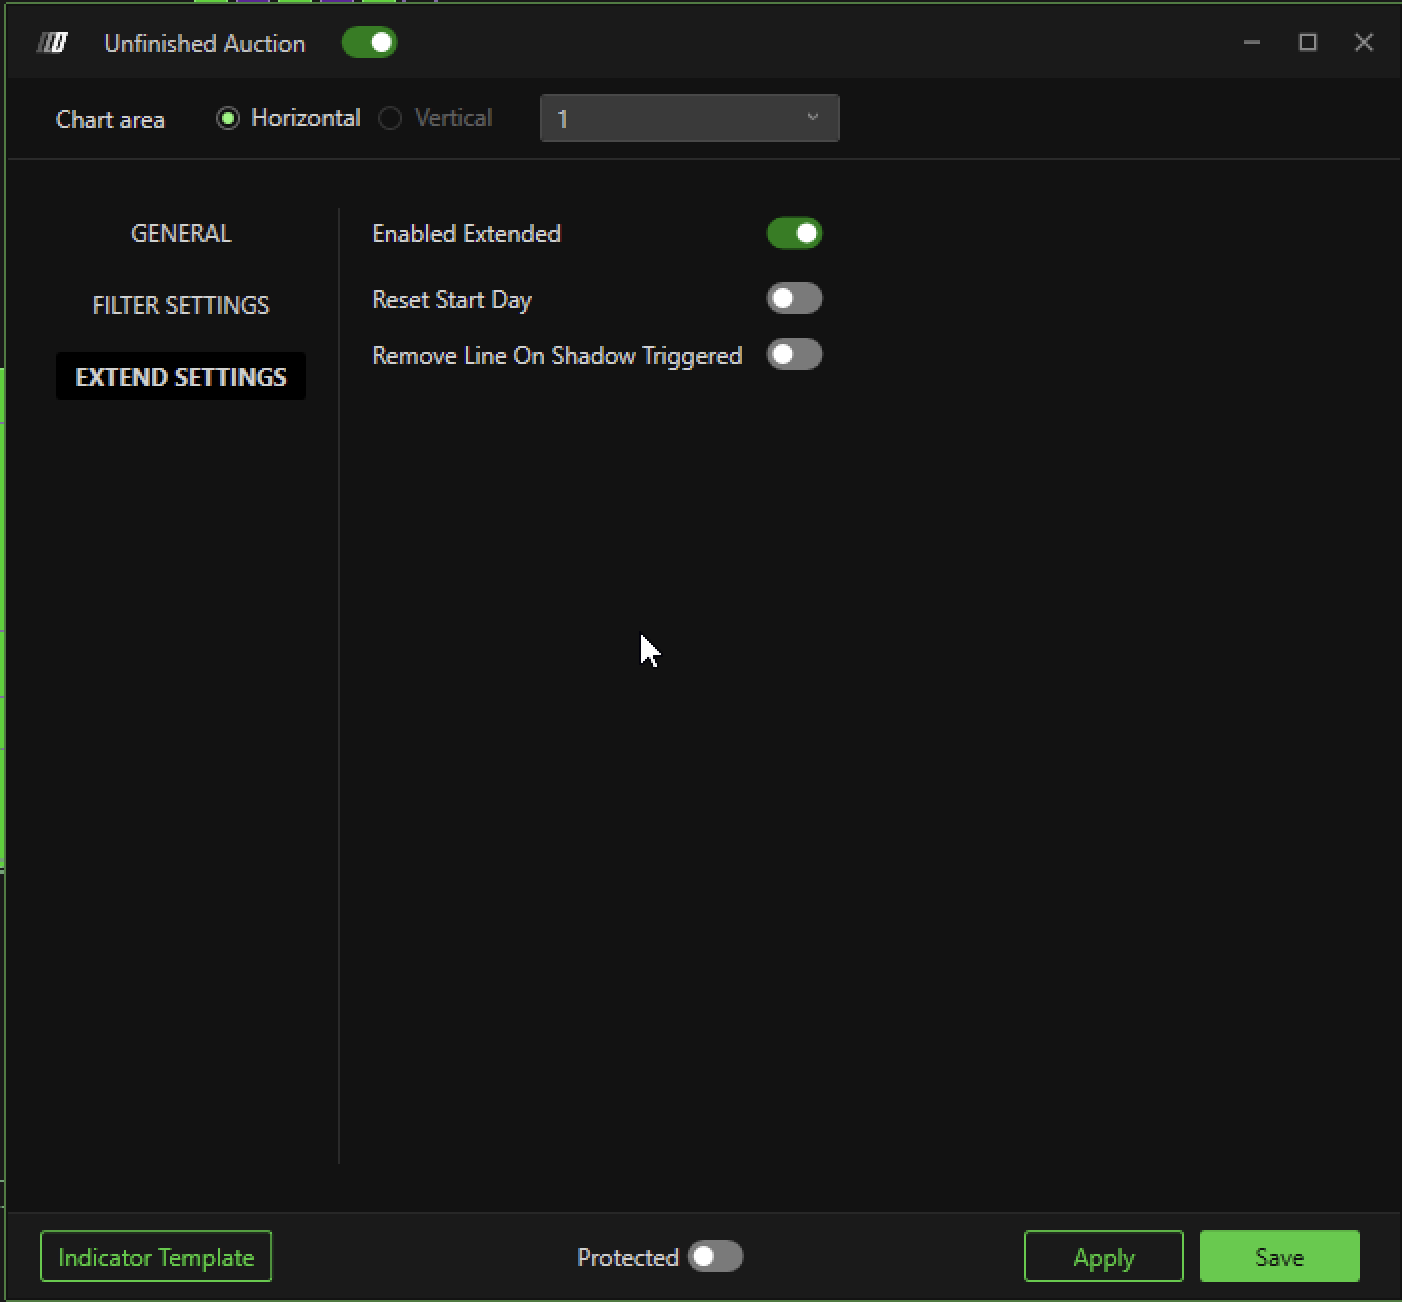Enable the Reset Start Day switch
The height and width of the screenshot is (1302, 1402).
[x=794, y=299]
